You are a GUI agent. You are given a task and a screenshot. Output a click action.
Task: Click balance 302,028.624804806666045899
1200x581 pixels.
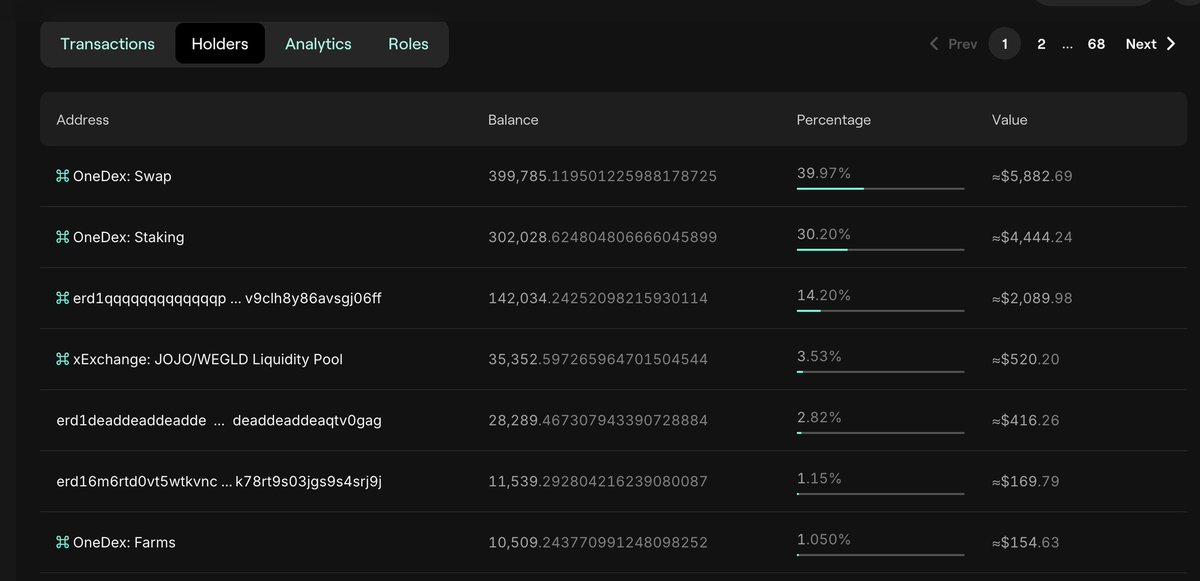pos(602,237)
